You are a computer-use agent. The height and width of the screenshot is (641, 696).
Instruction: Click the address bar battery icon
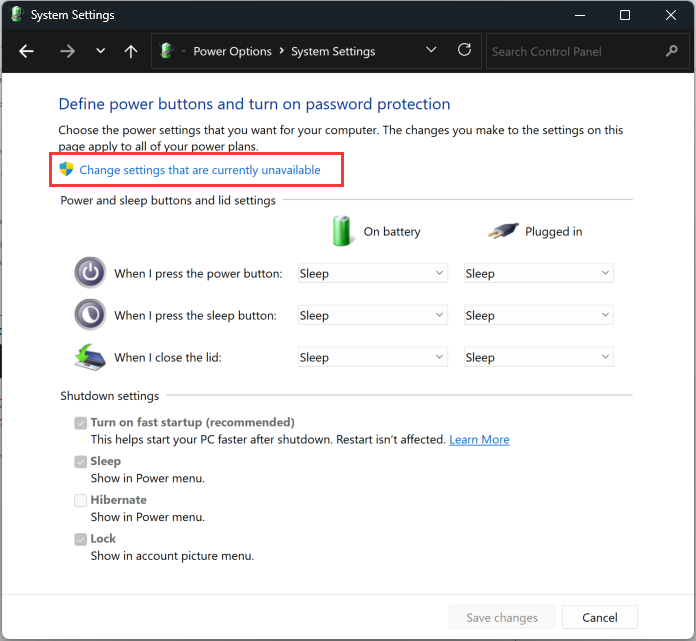click(167, 51)
